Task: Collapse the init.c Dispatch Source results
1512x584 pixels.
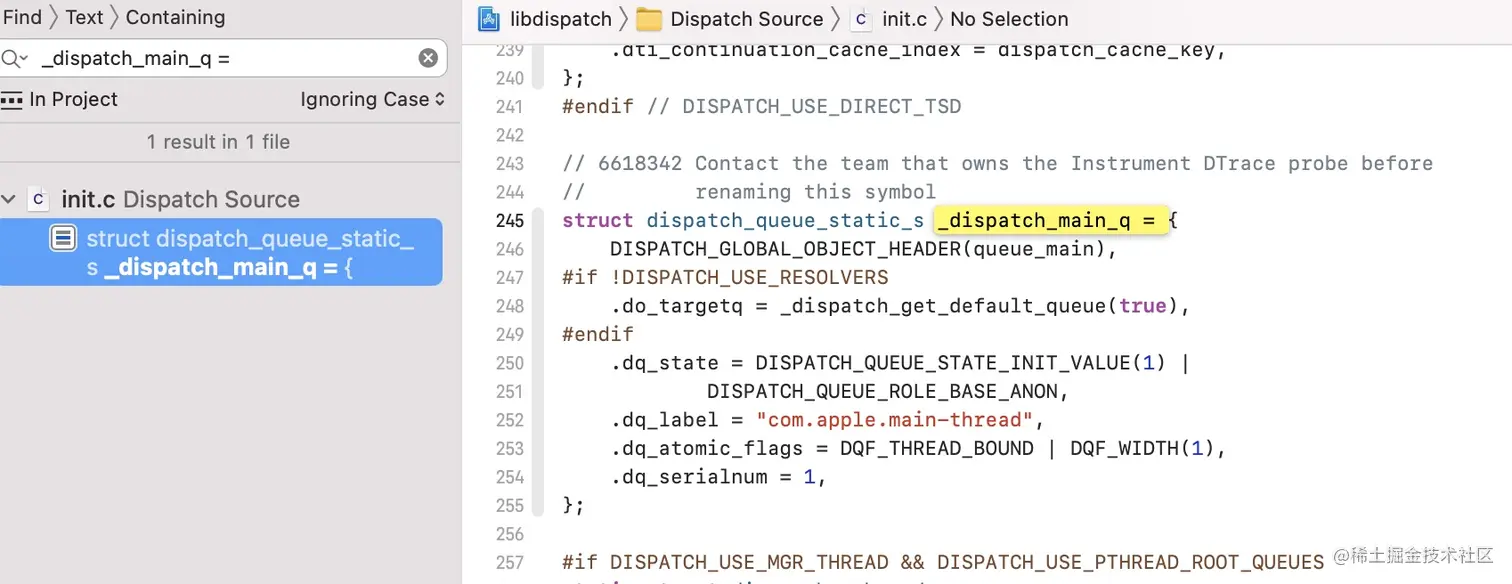Action: pos(9,199)
